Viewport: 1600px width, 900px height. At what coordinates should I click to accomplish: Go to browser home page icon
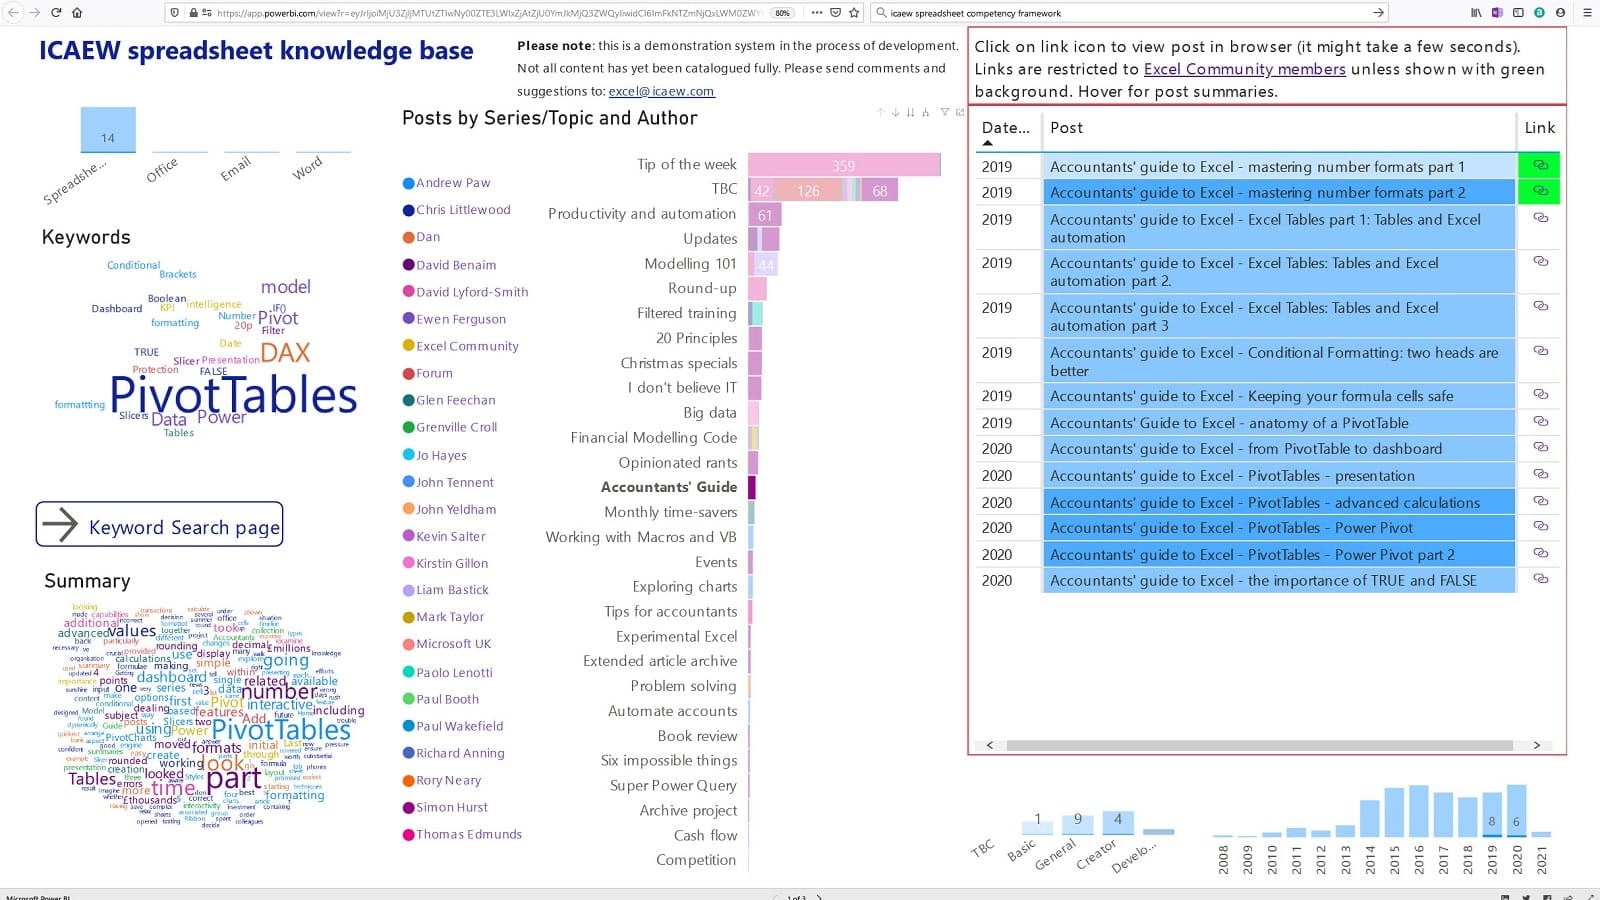pyautogui.click(x=77, y=13)
